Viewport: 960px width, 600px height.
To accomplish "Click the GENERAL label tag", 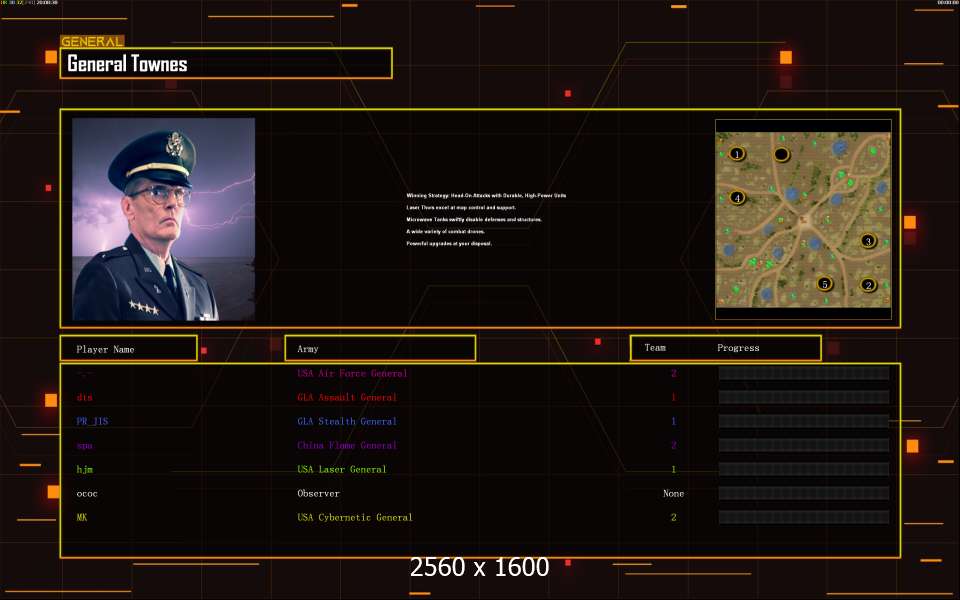I will (x=92, y=41).
